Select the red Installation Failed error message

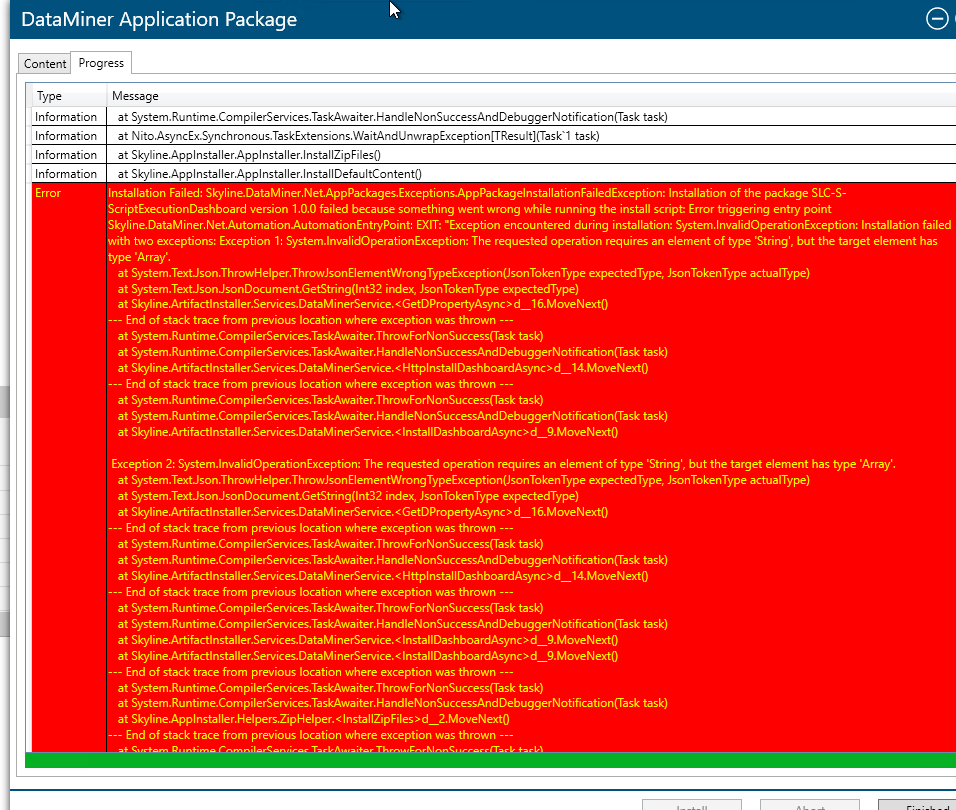531,467
